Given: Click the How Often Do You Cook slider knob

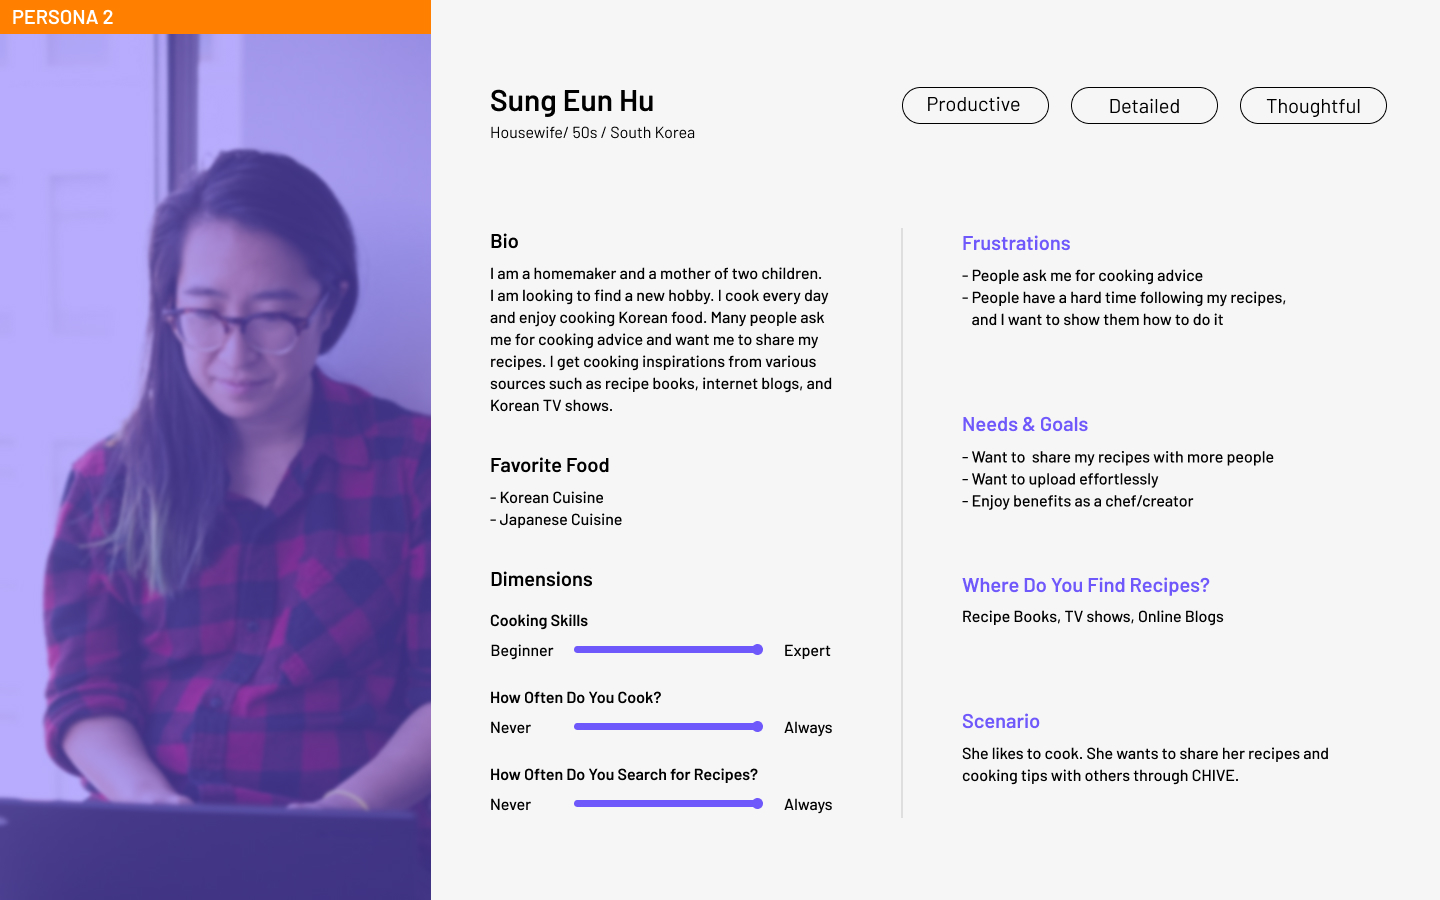Looking at the screenshot, I should click(x=758, y=727).
